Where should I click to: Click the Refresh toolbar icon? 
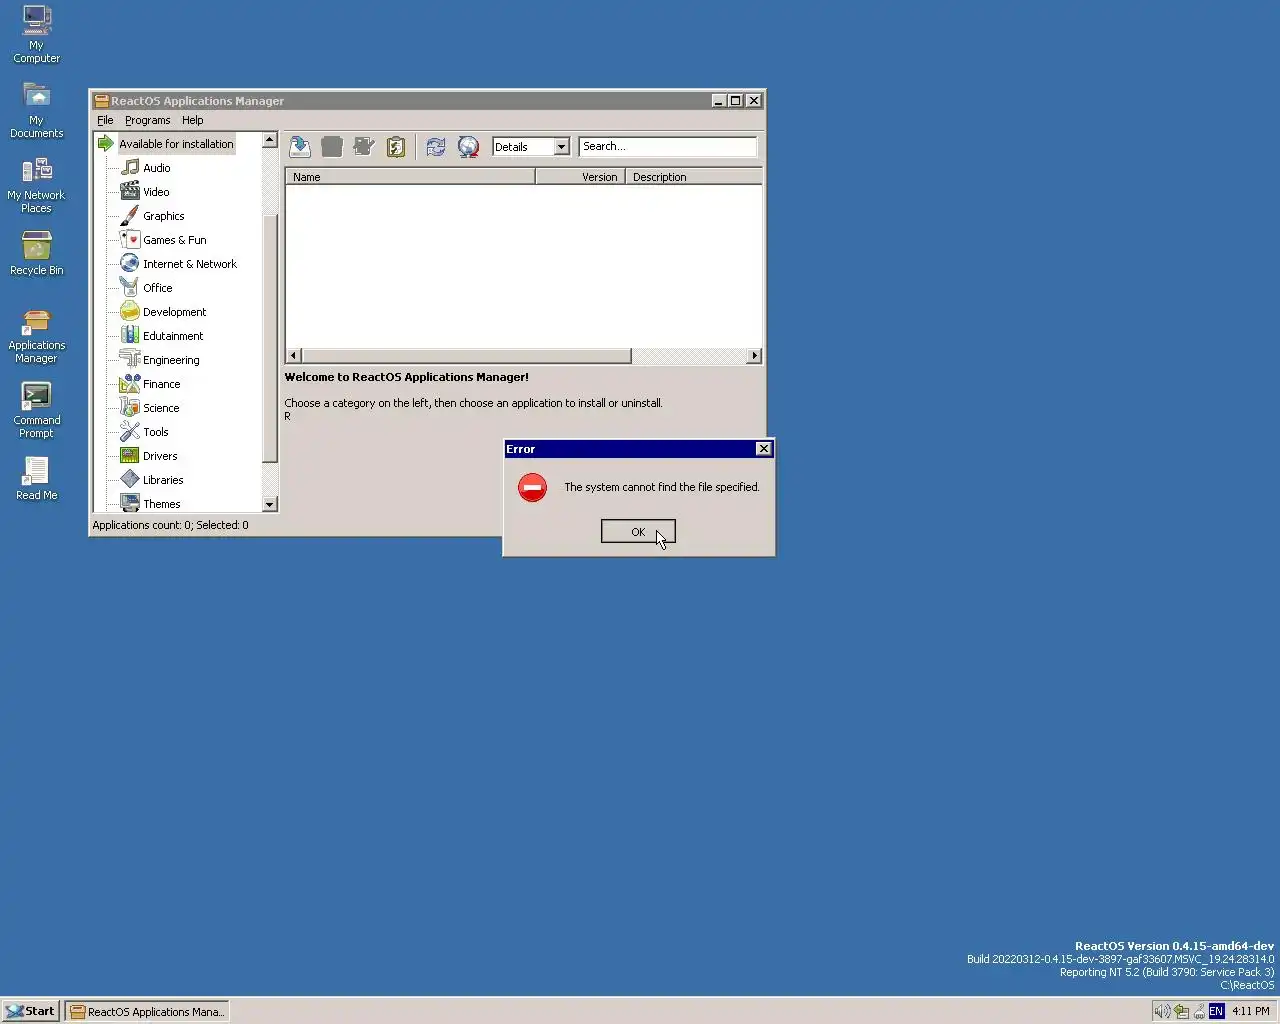coord(436,147)
